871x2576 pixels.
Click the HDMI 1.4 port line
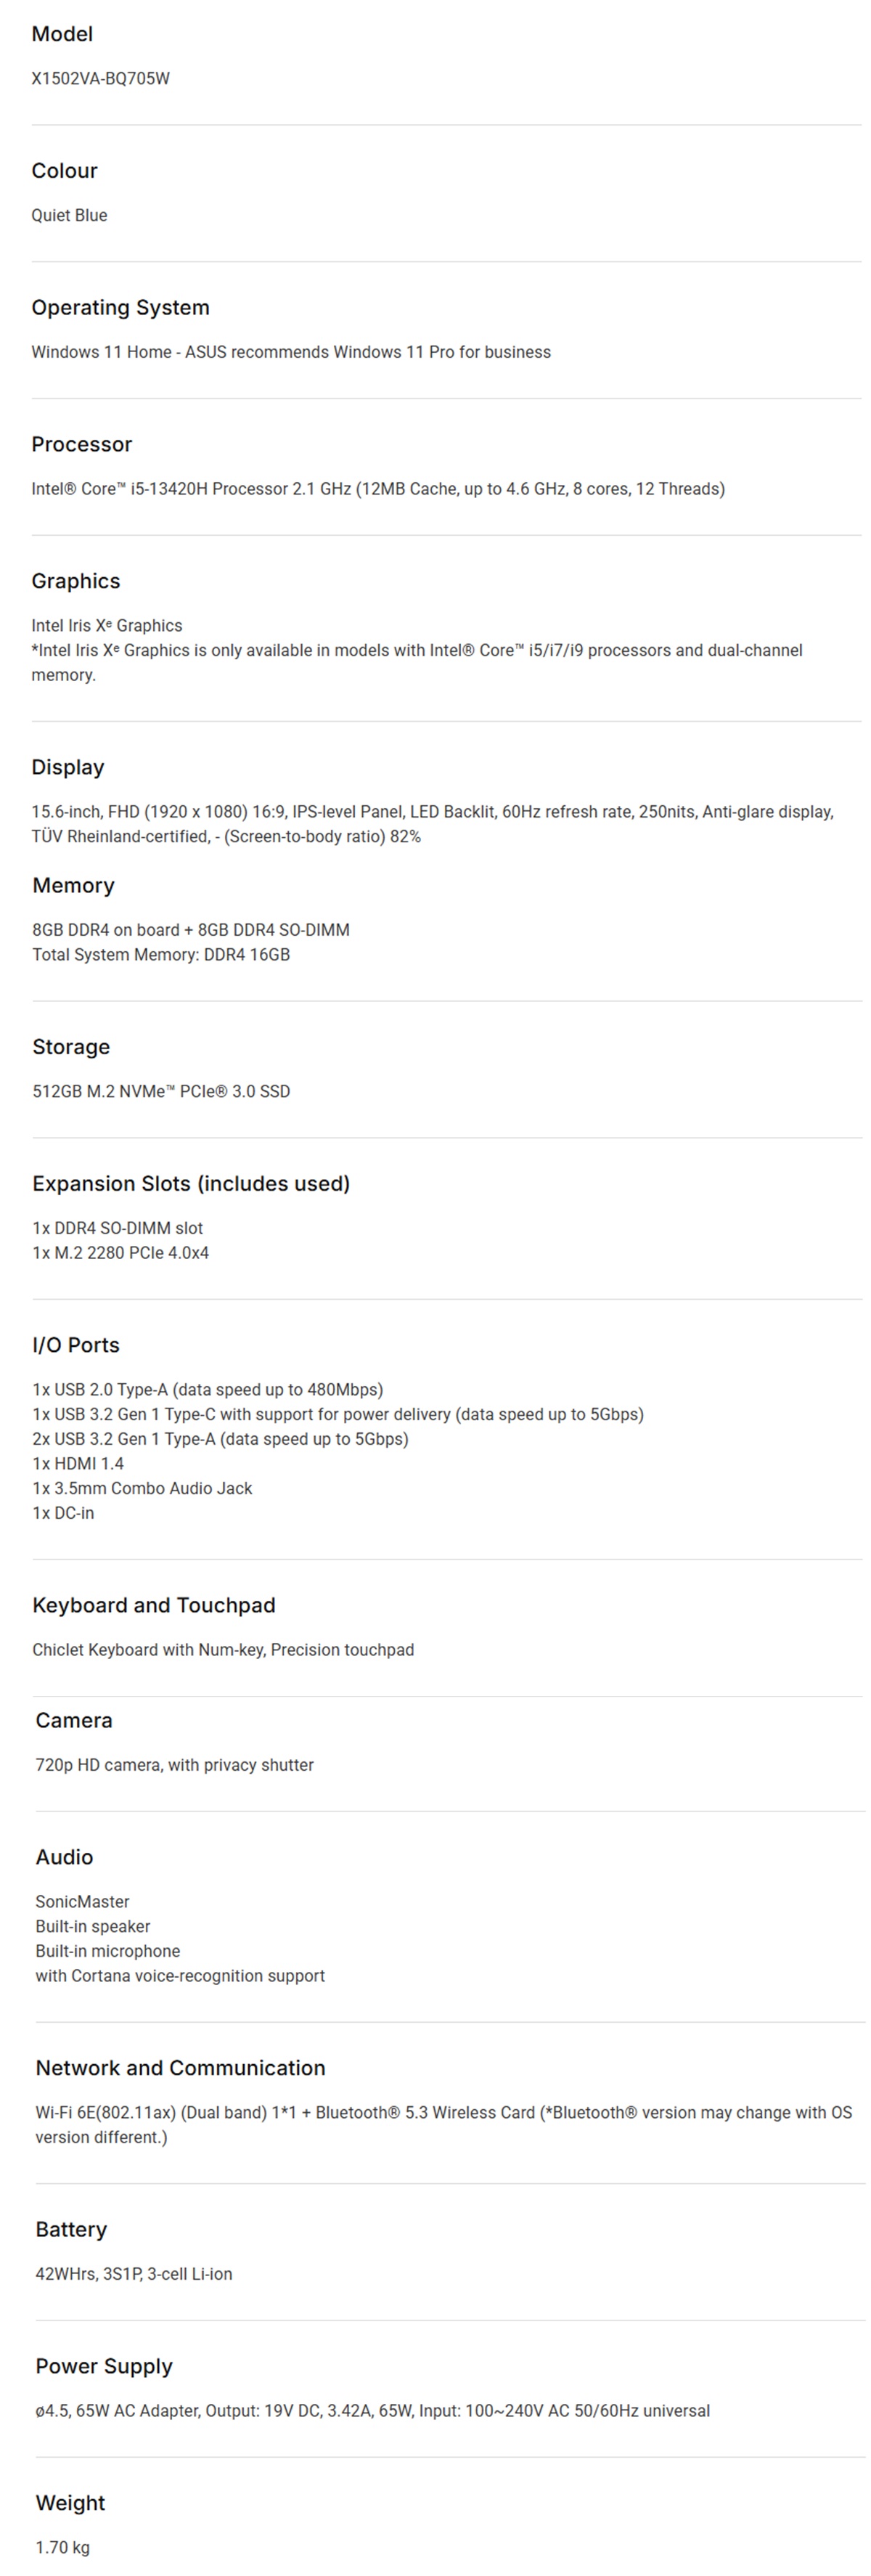(x=78, y=1464)
